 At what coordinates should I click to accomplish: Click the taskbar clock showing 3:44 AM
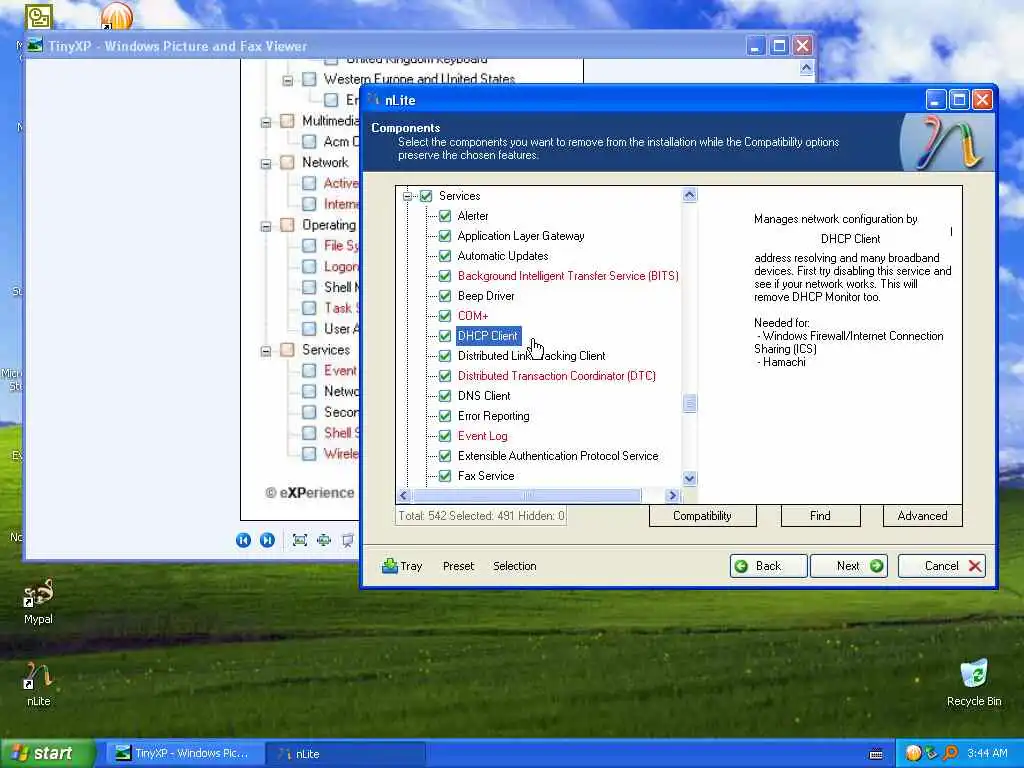click(x=987, y=753)
